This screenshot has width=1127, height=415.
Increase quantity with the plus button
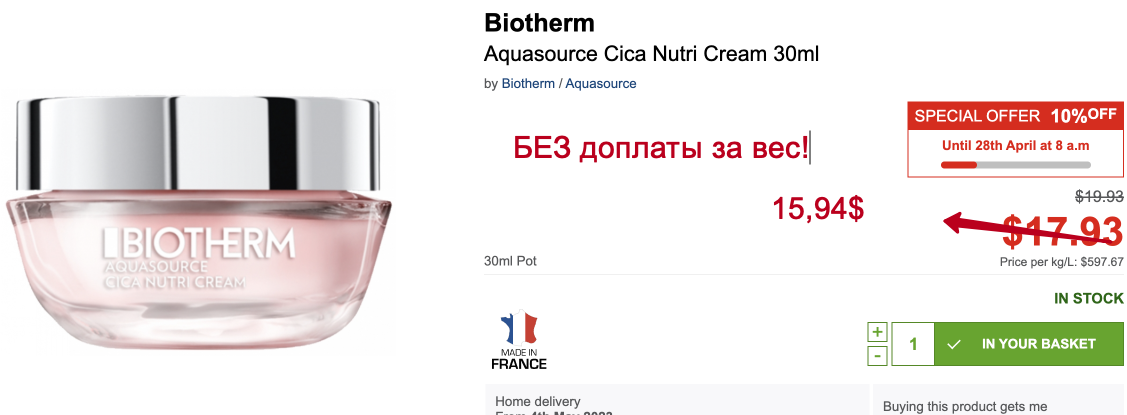(877, 331)
